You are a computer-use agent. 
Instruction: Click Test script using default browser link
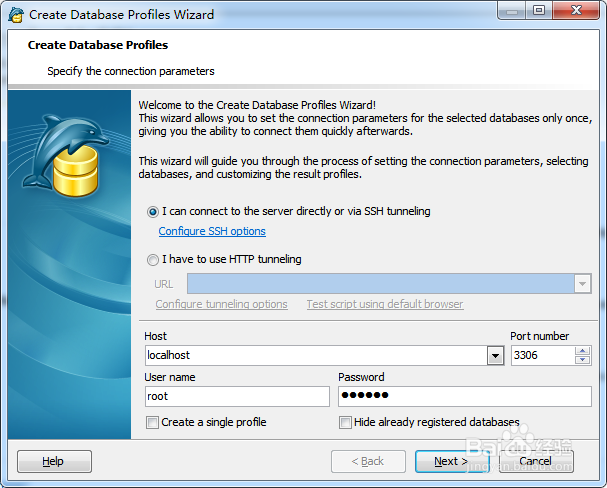(385, 304)
